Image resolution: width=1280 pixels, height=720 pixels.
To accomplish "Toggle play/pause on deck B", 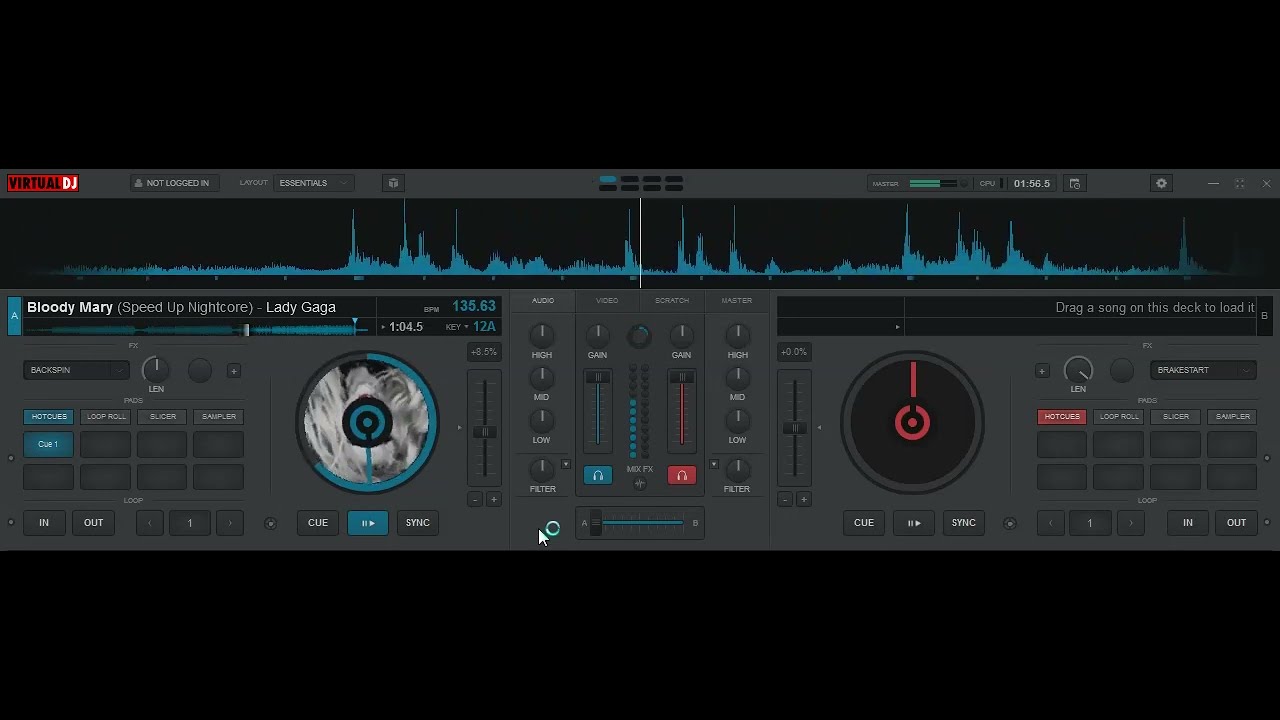I will point(914,523).
